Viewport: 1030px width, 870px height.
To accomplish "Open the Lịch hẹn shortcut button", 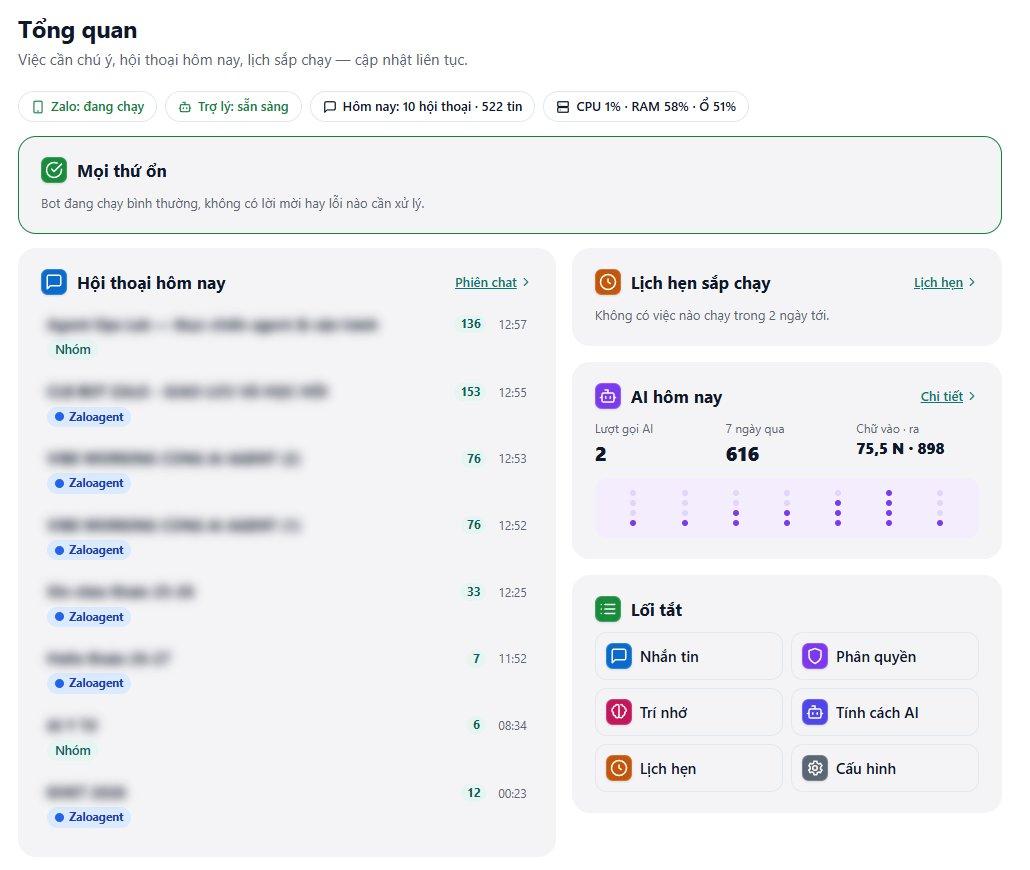I will [688, 768].
